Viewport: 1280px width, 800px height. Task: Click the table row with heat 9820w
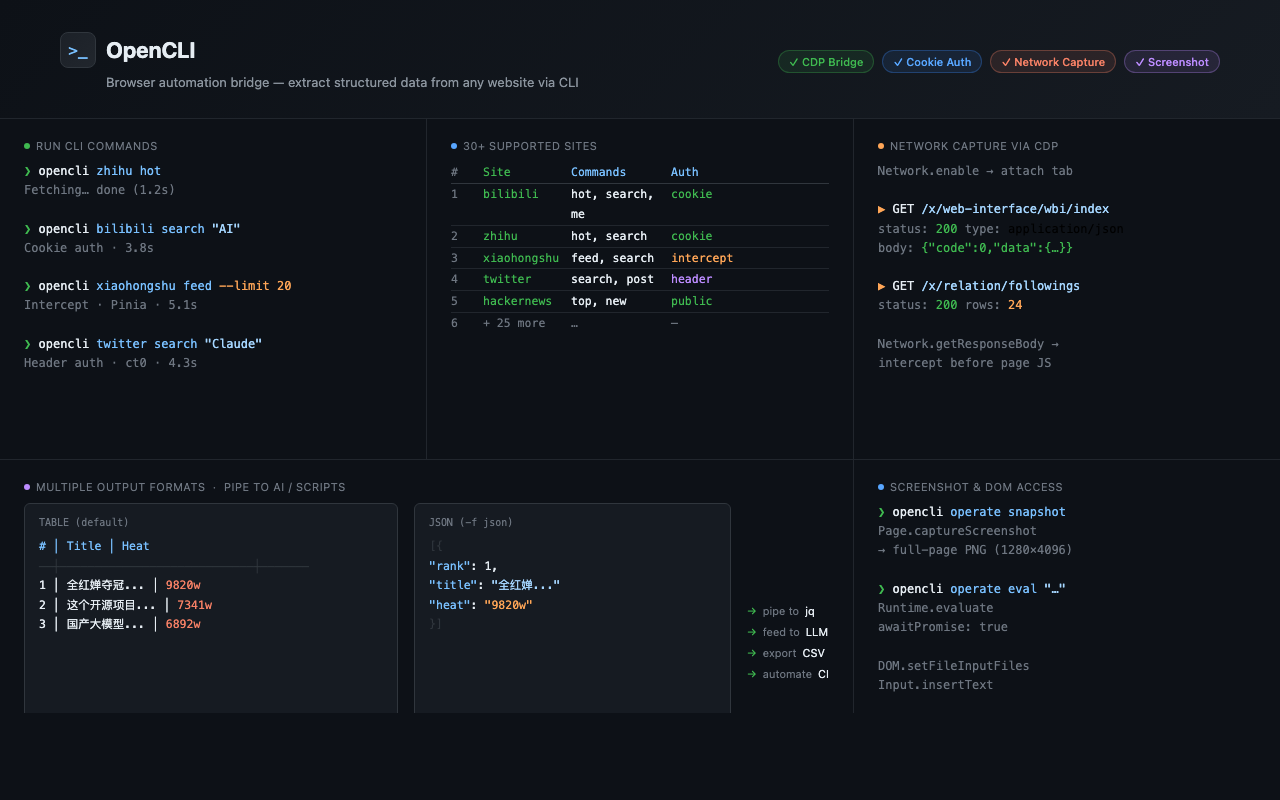(x=120, y=585)
